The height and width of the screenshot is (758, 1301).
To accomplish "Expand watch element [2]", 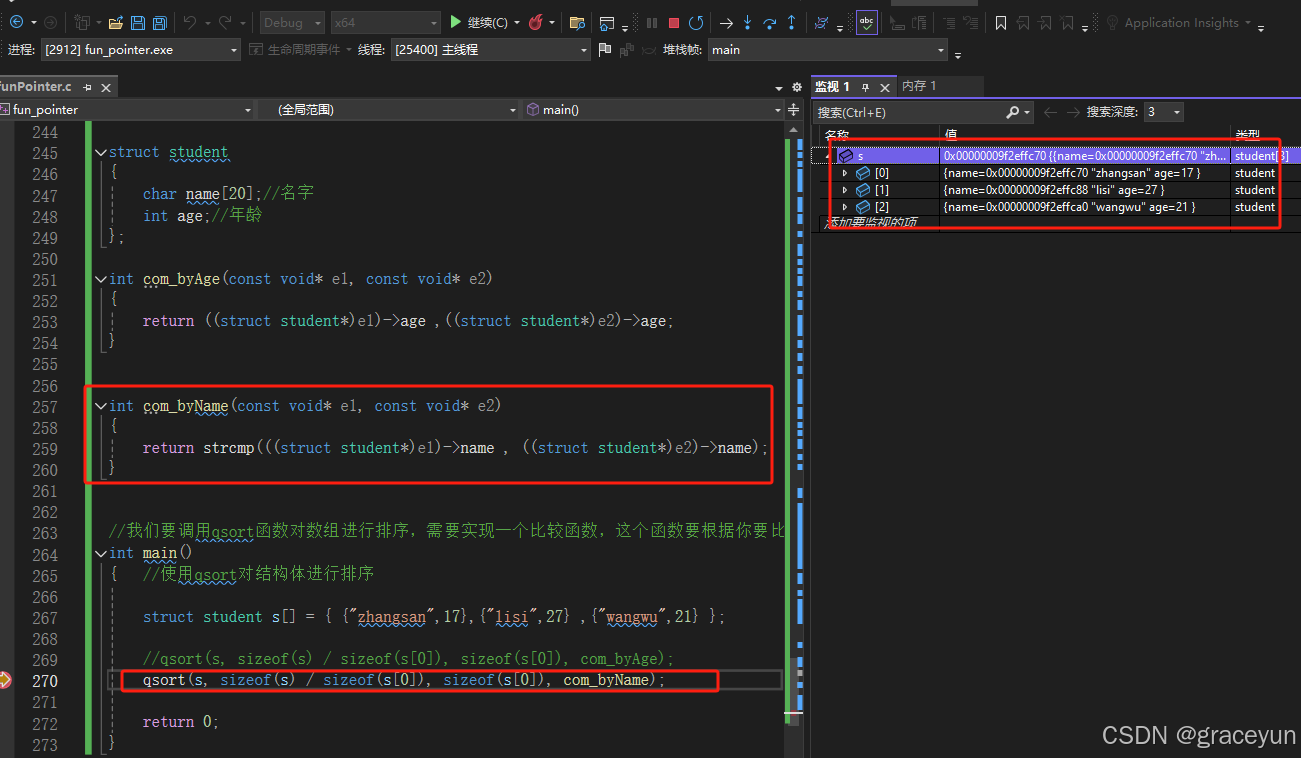I will [845, 207].
